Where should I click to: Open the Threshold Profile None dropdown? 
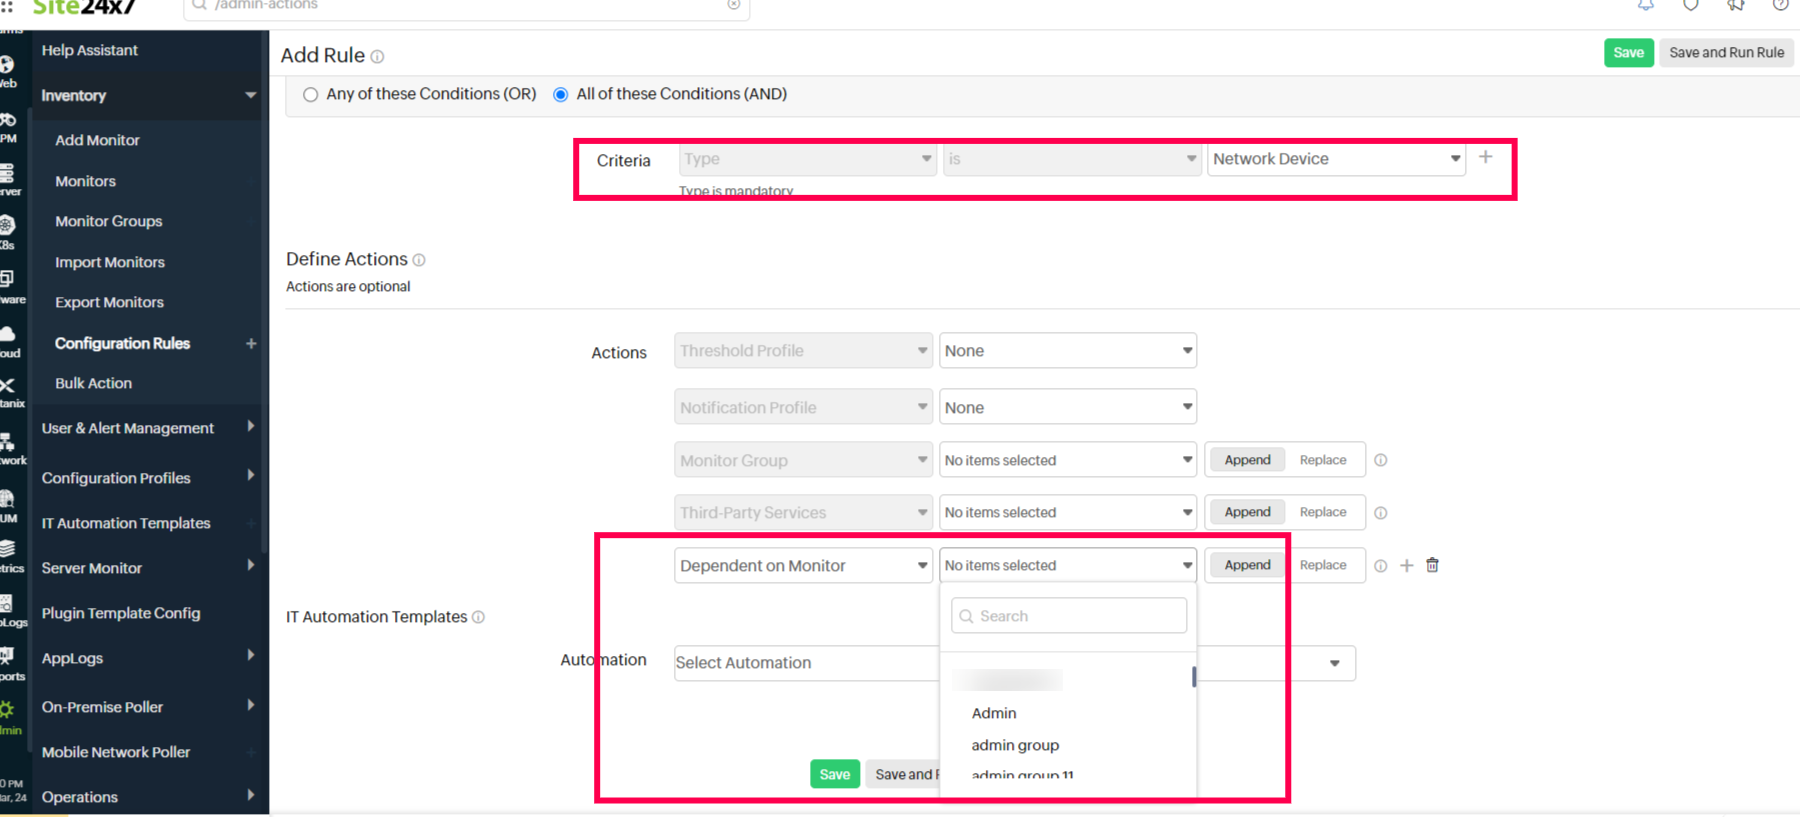coord(1068,351)
